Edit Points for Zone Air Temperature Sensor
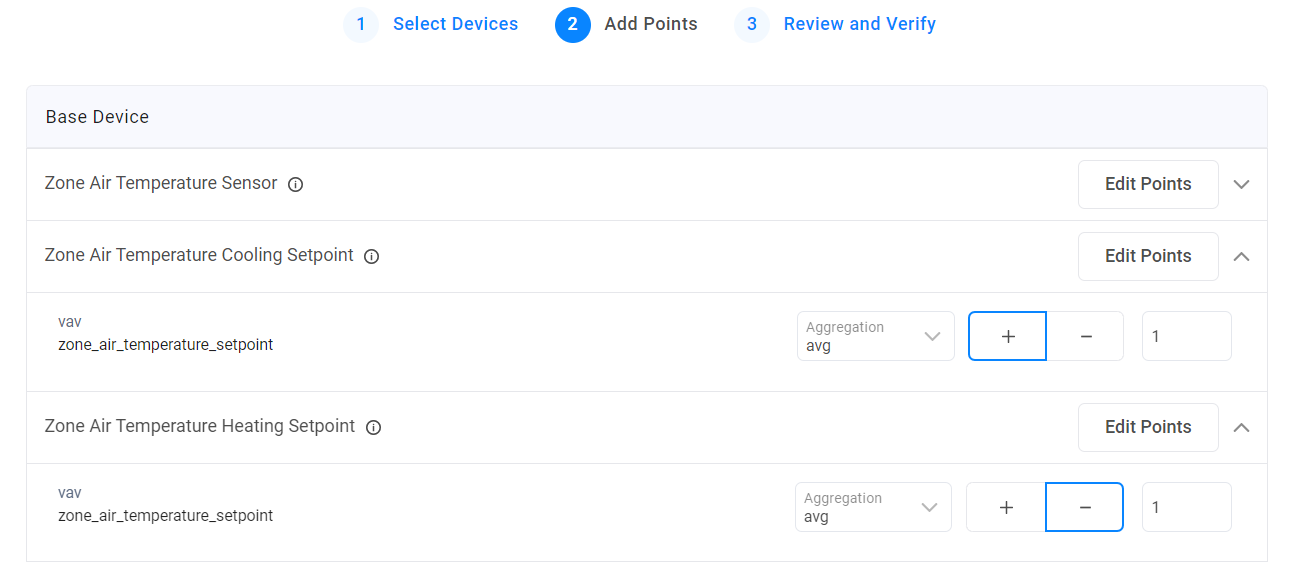The height and width of the screenshot is (562, 1312). (x=1148, y=184)
